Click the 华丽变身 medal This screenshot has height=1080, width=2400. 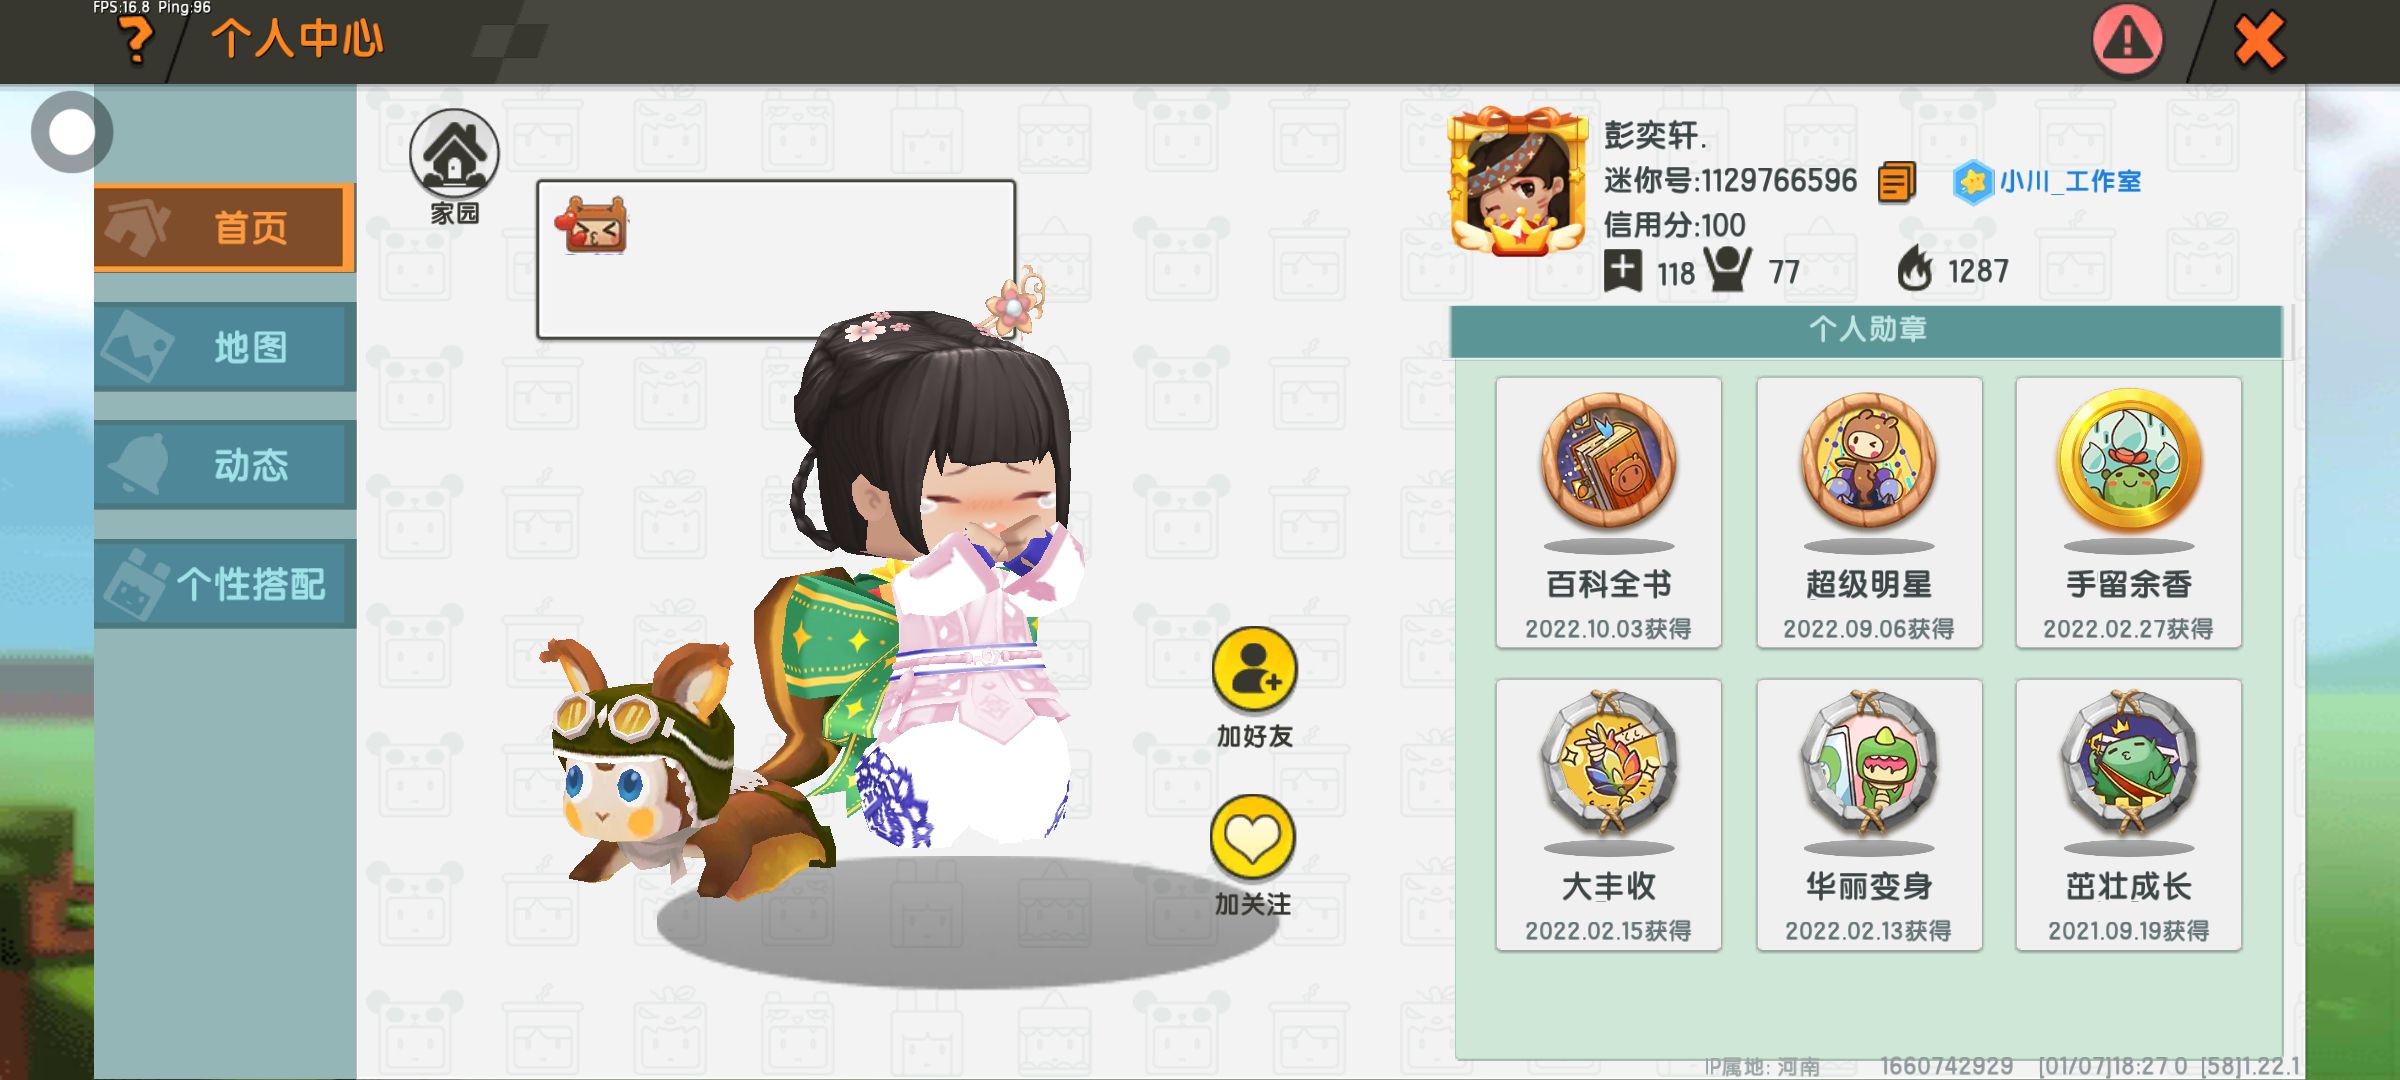pyautogui.click(x=1869, y=815)
